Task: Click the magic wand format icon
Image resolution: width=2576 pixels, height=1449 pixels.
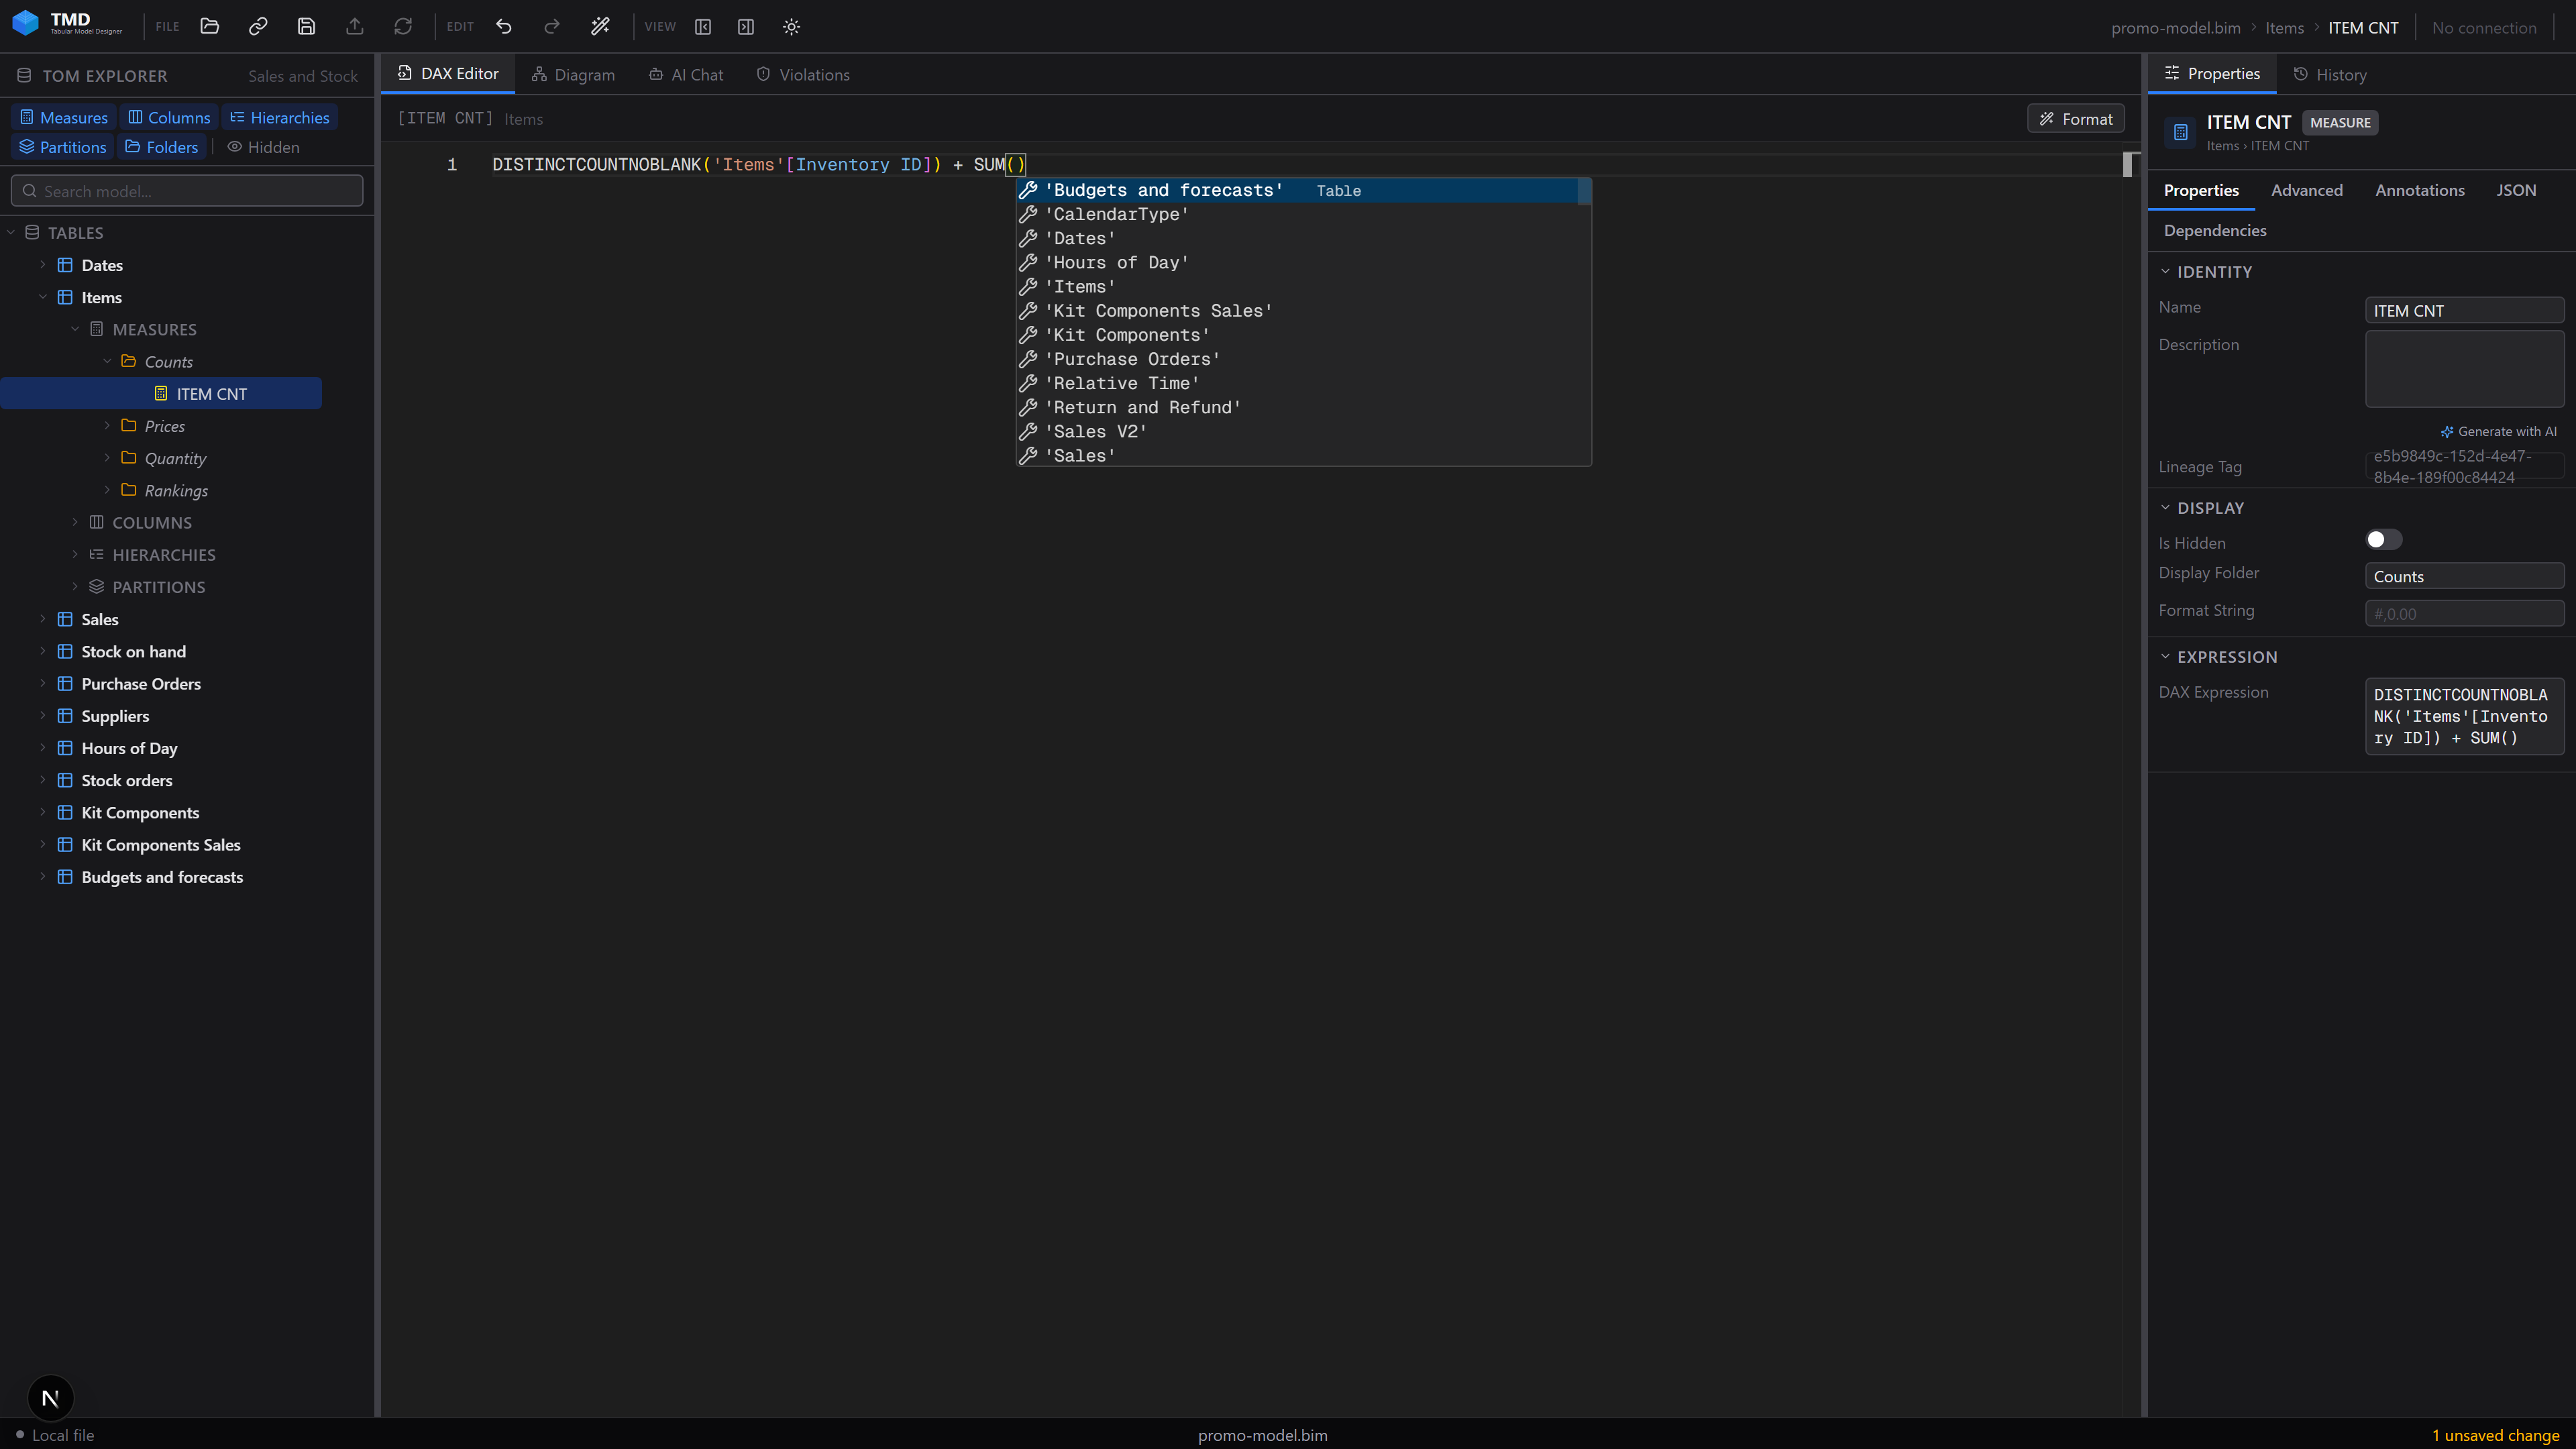Action: (600, 27)
